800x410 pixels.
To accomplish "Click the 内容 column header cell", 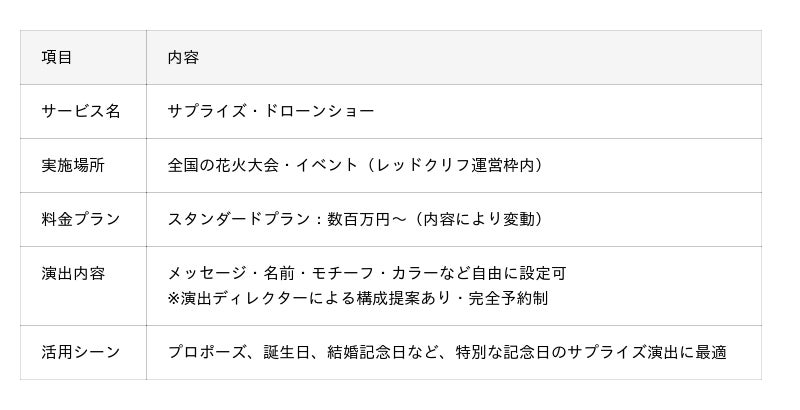I will [x=183, y=57].
